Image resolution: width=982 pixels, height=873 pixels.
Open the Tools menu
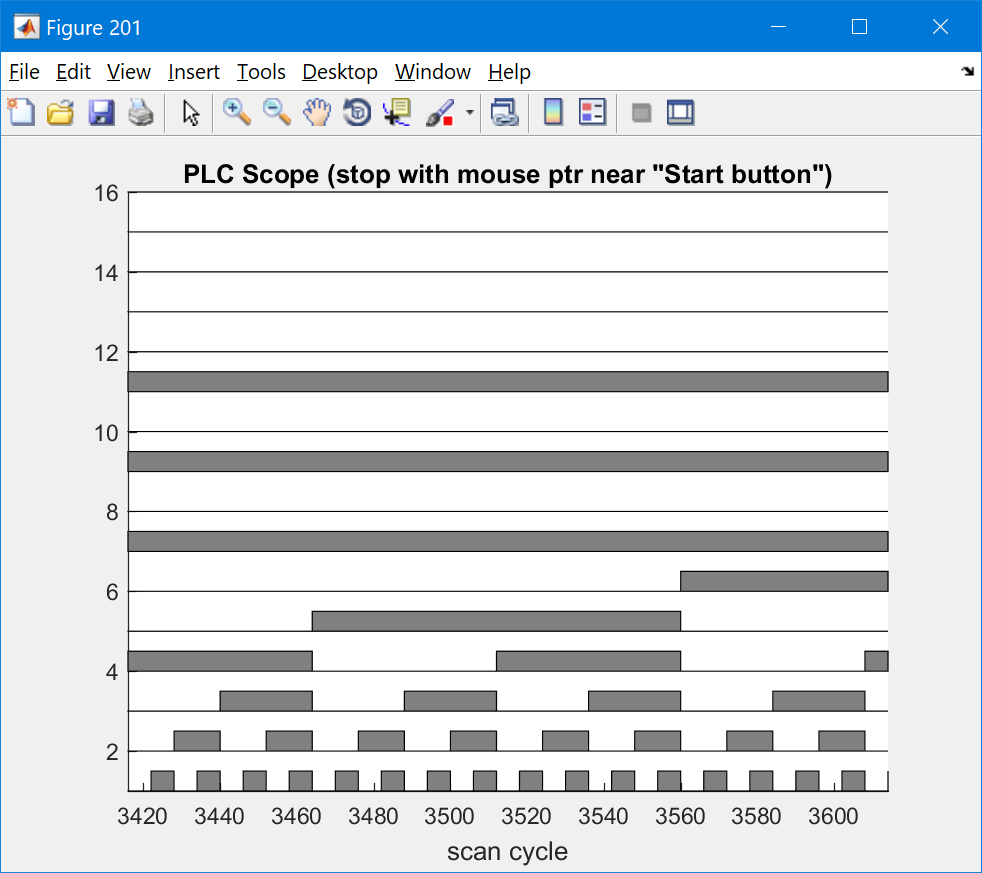[x=261, y=72]
